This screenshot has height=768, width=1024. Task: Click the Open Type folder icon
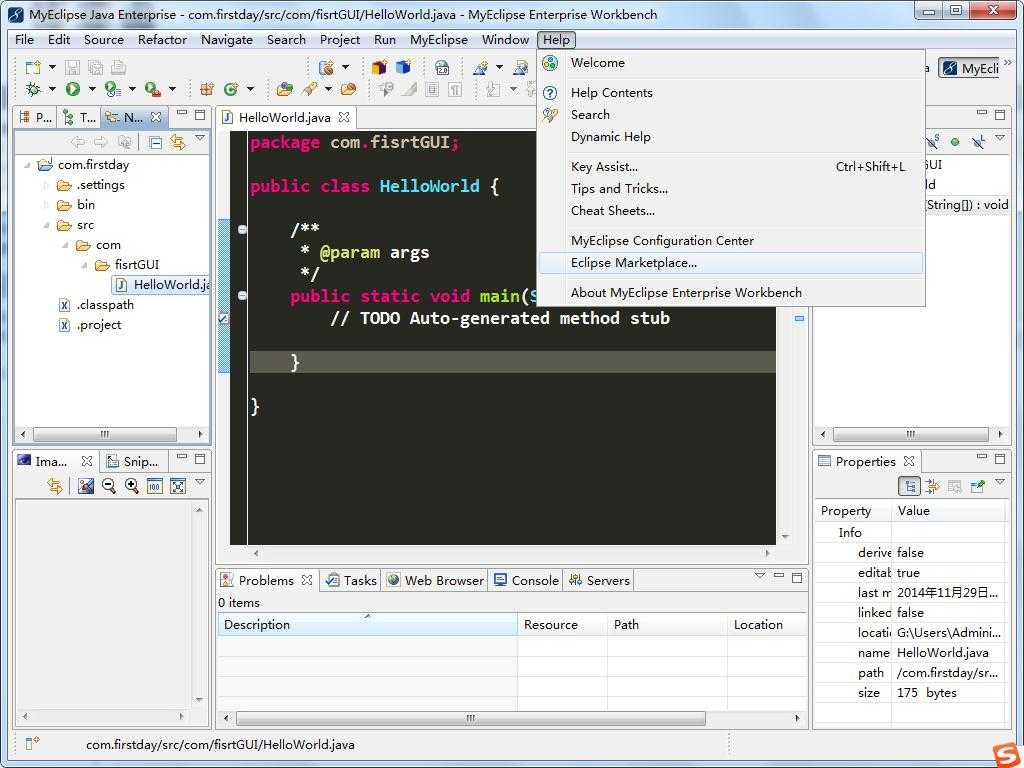click(x=285, y=89)
